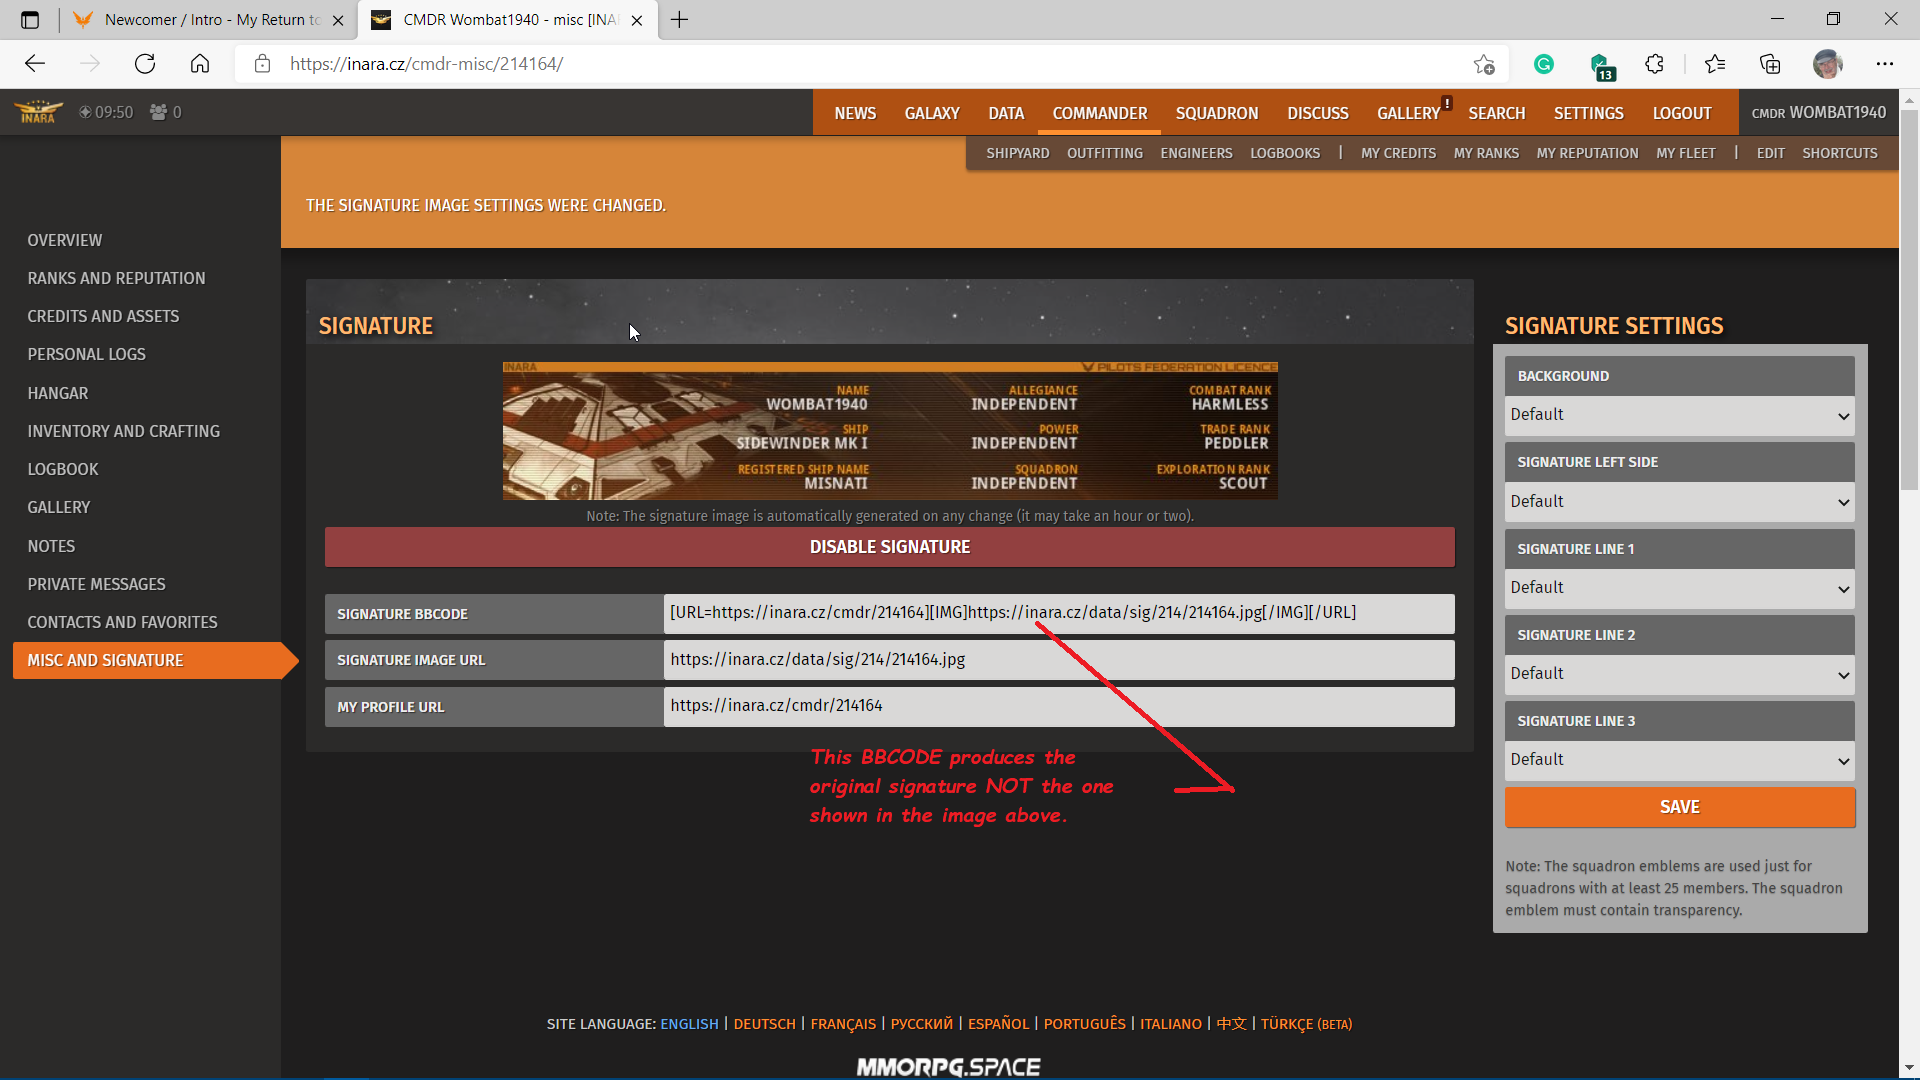Reload the page with the refresh icon
1920x1080 pixels.
click(x=145, y=64)
